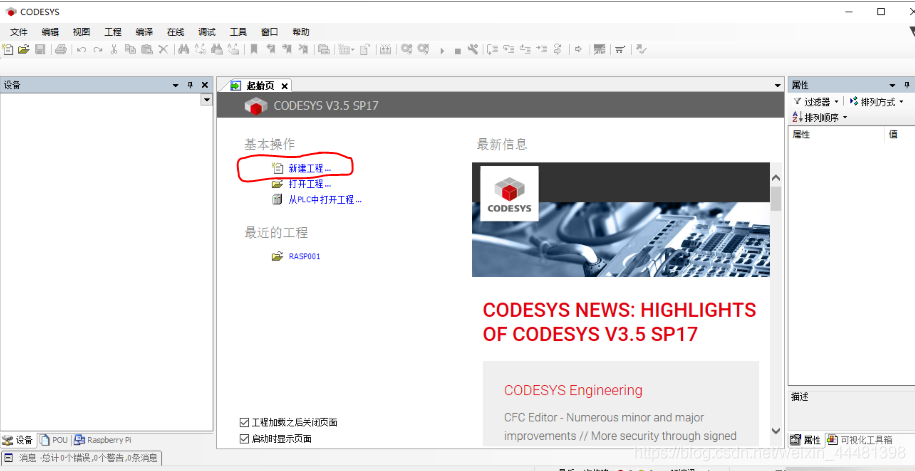Click the Show current statement arrow icon

coord(578,50)
